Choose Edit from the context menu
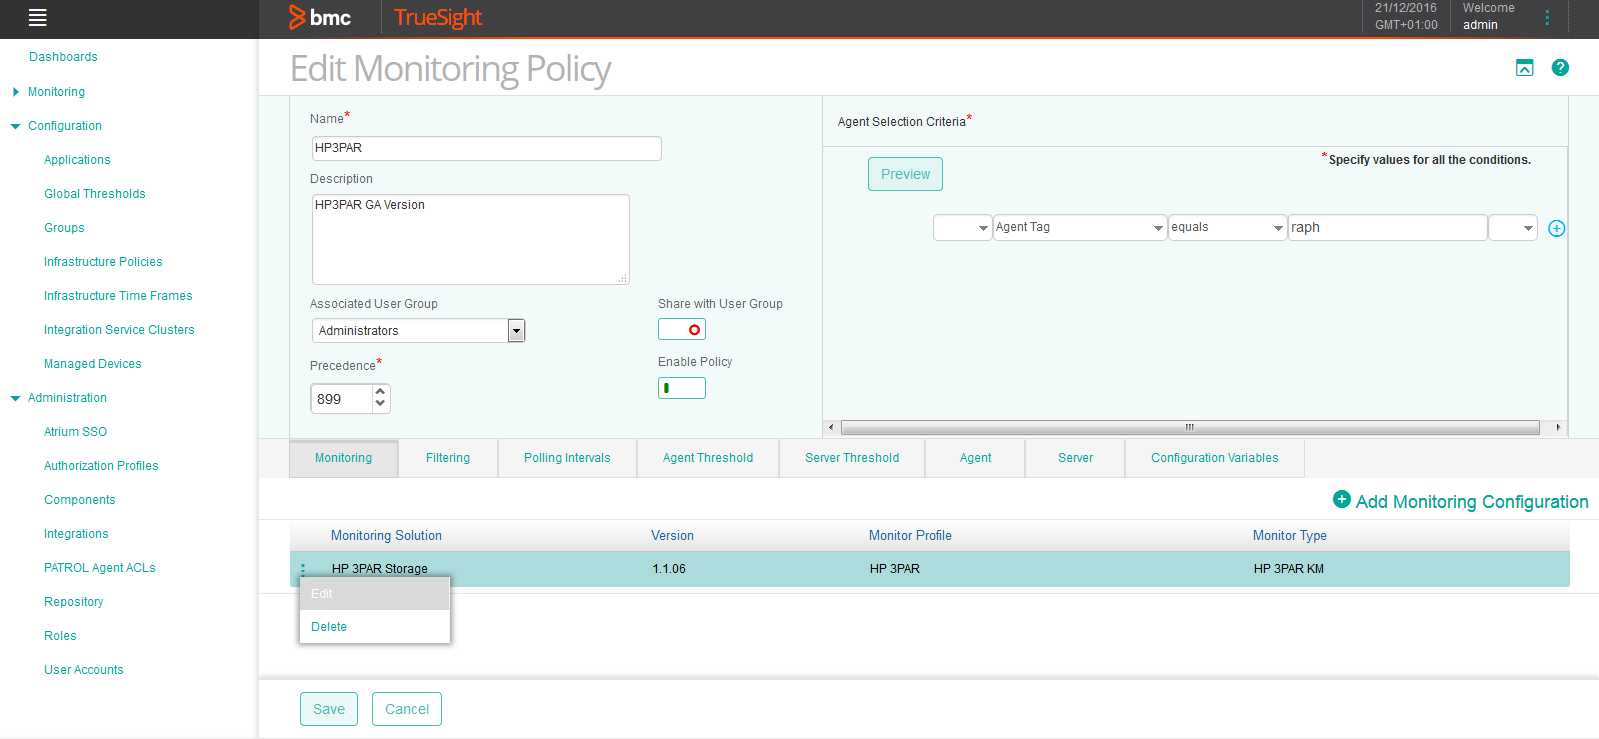Image resolution: width=1599 pixels, height=739 pixels. coord(375,594)
